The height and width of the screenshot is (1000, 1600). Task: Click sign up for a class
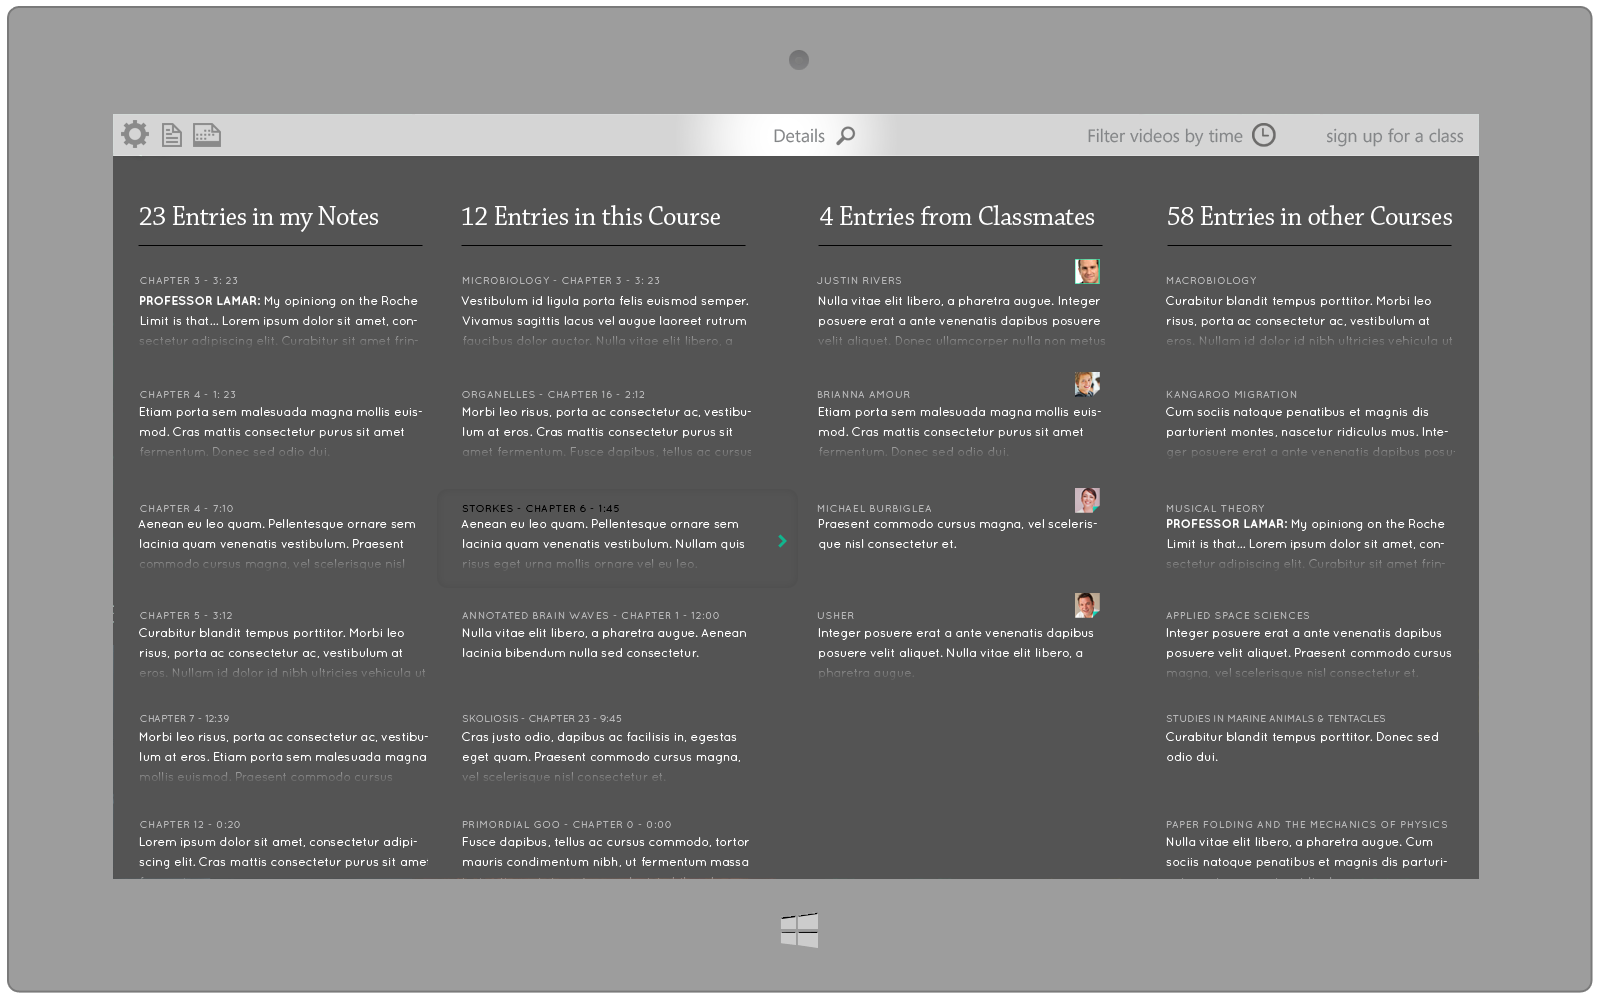coord(1394,136)
